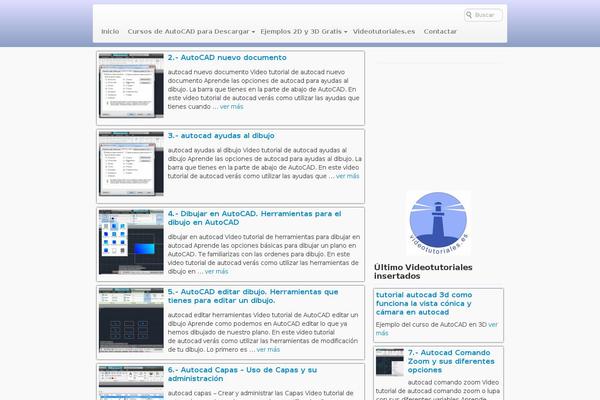
Task: Focus the Buscar search field
Action: tap(483, 15)
